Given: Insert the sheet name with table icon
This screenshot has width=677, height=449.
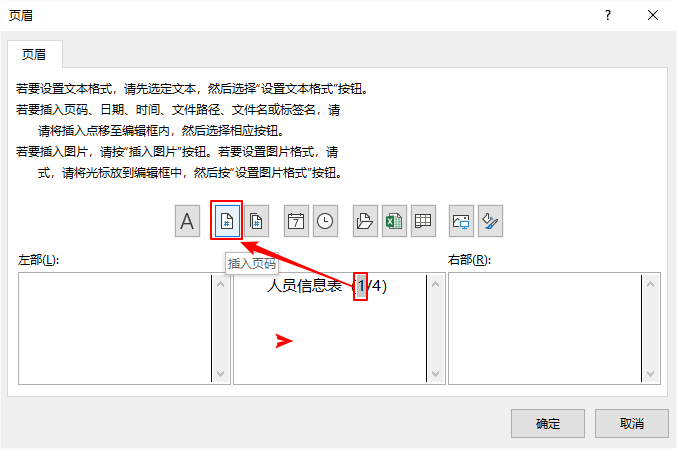Looking at the screenshot, I should (x=424, y=221).
